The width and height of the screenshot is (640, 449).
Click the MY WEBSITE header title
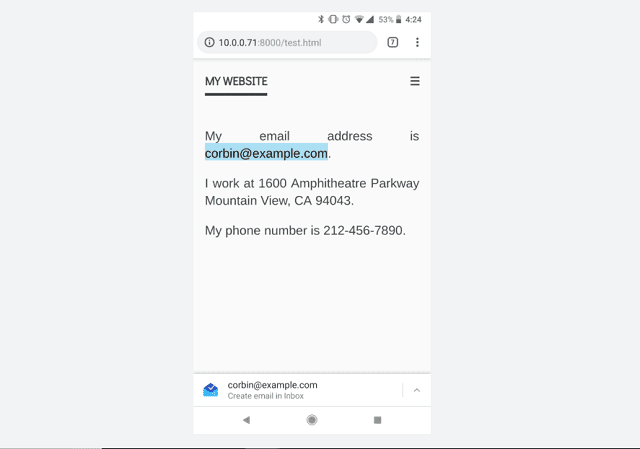pyautogui.click(x=236, y=81)
